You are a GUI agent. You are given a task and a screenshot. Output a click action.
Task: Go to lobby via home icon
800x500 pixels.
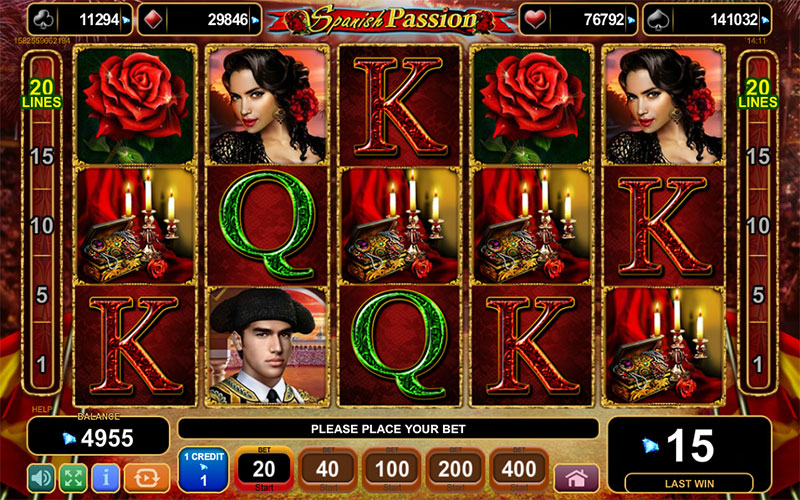(x=577, y=479)
